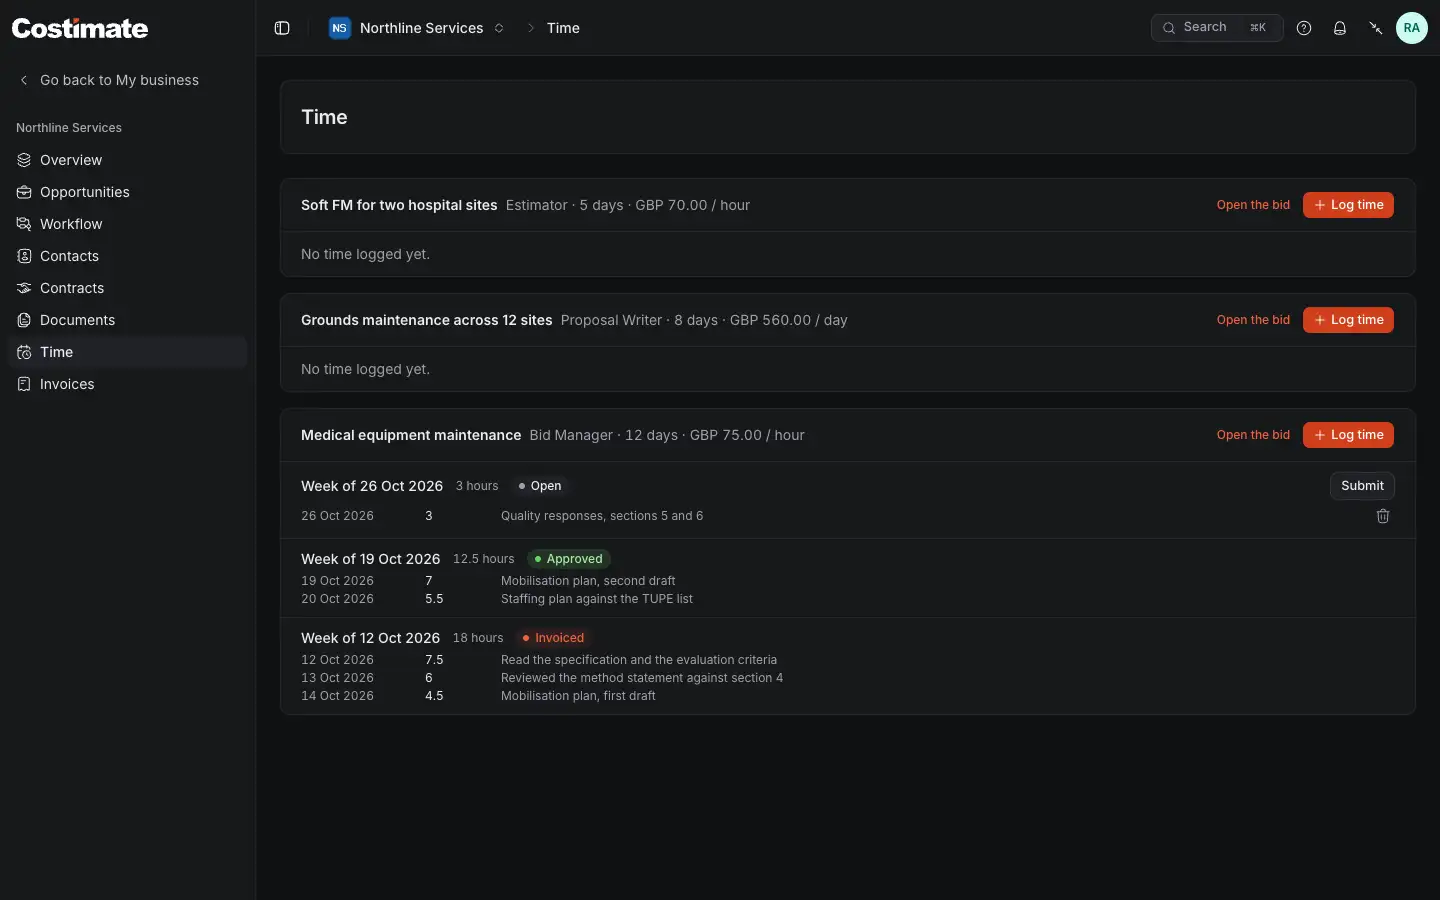
Task: Open Opportunities in the sidebar
Action: click(127, 192)
